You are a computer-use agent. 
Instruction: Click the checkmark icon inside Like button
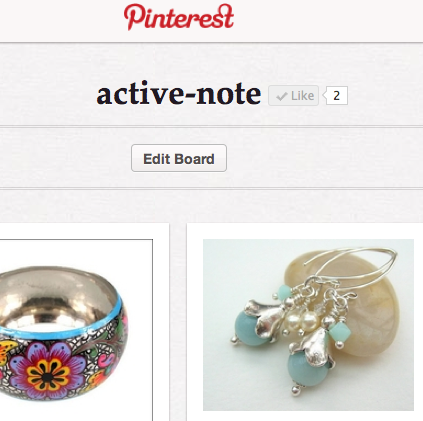tap(282, 96)
